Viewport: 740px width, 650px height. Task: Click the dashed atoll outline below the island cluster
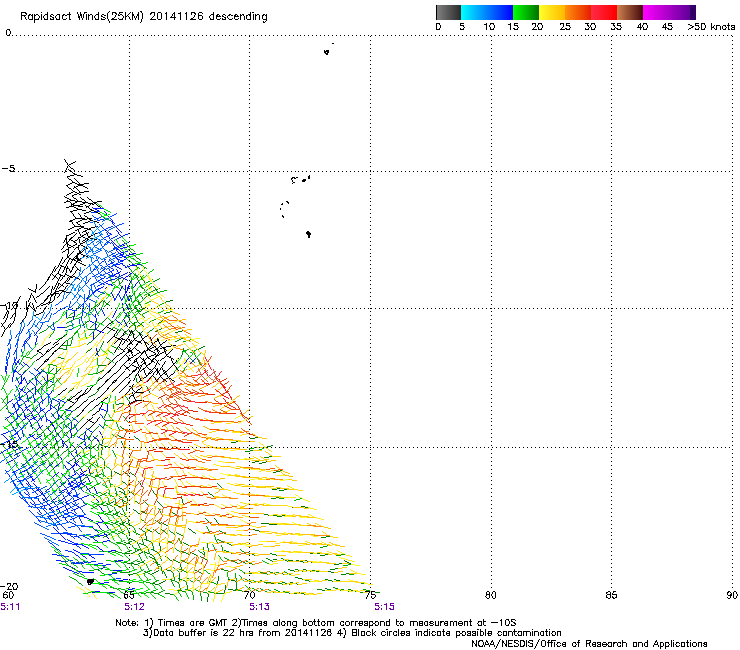284,209
